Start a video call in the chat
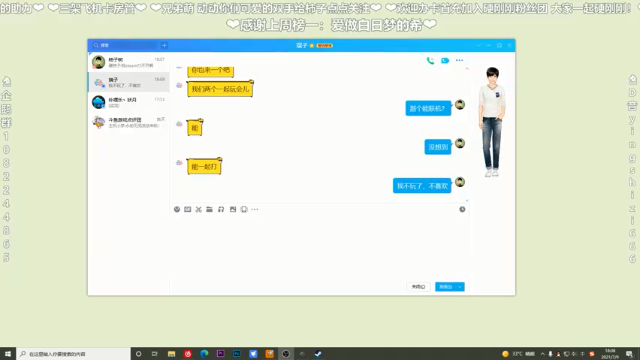Screen dimensions: 640x360 coord(445,61)
